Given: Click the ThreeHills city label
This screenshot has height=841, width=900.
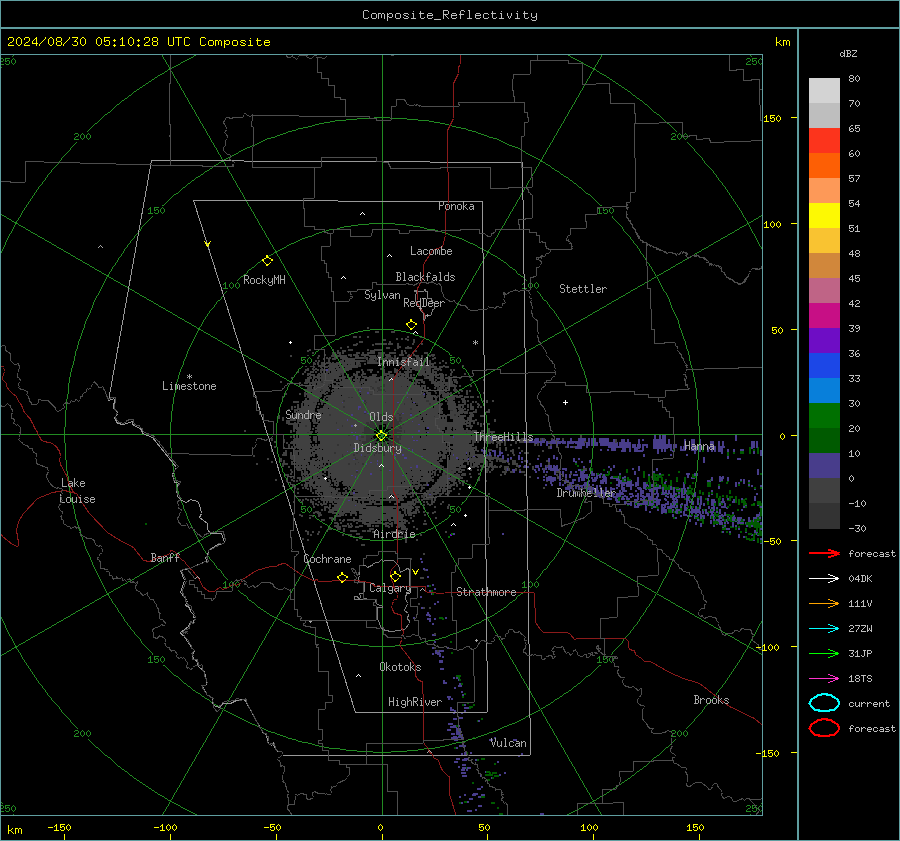Looking at the screenshot, I should [503, 437].
